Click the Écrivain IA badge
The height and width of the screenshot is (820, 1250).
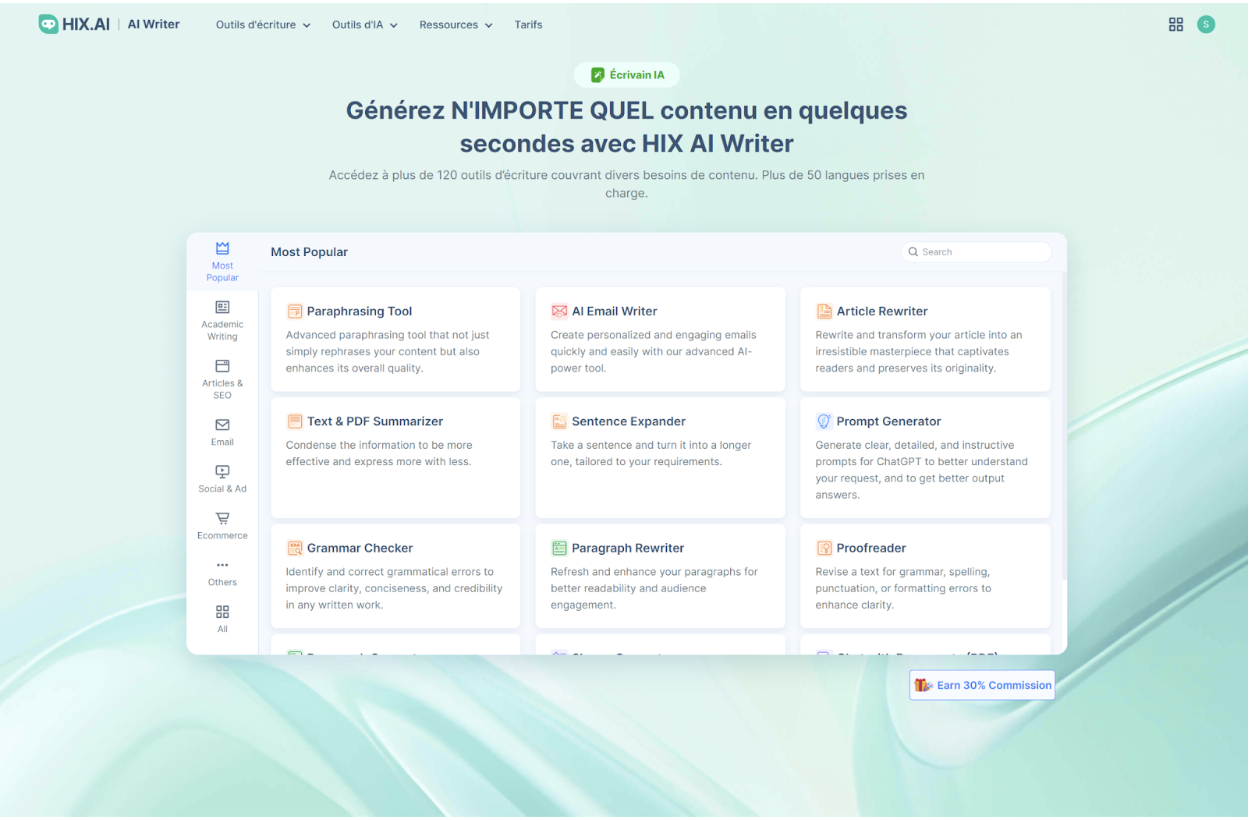(x=627, y=75)
